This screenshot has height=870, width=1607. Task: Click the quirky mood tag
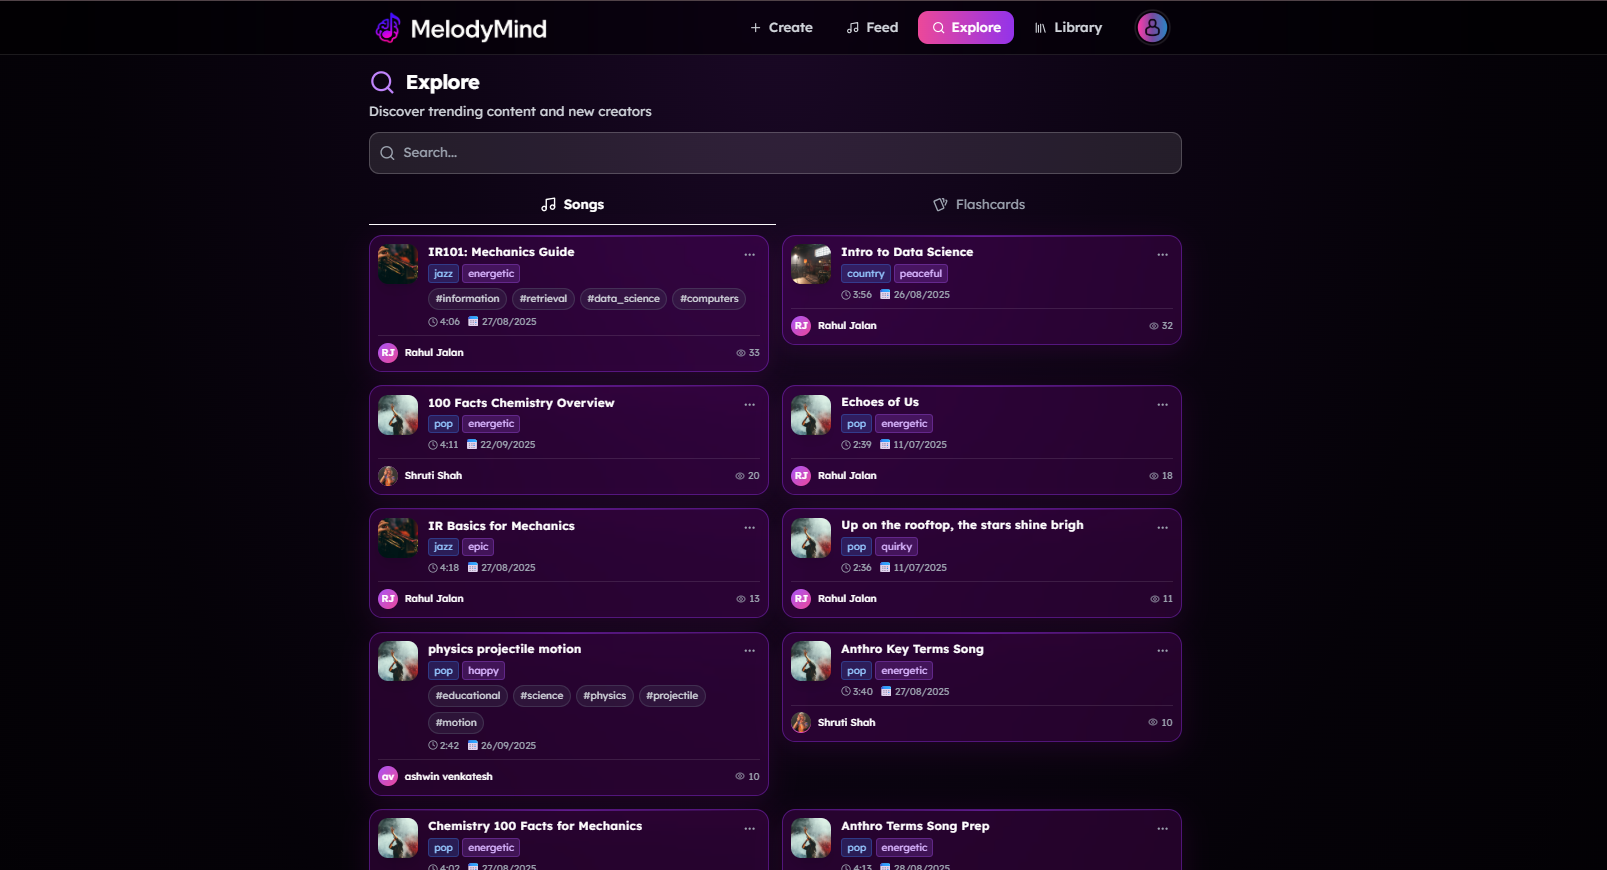pyautogui.click(x=896, y=547)
